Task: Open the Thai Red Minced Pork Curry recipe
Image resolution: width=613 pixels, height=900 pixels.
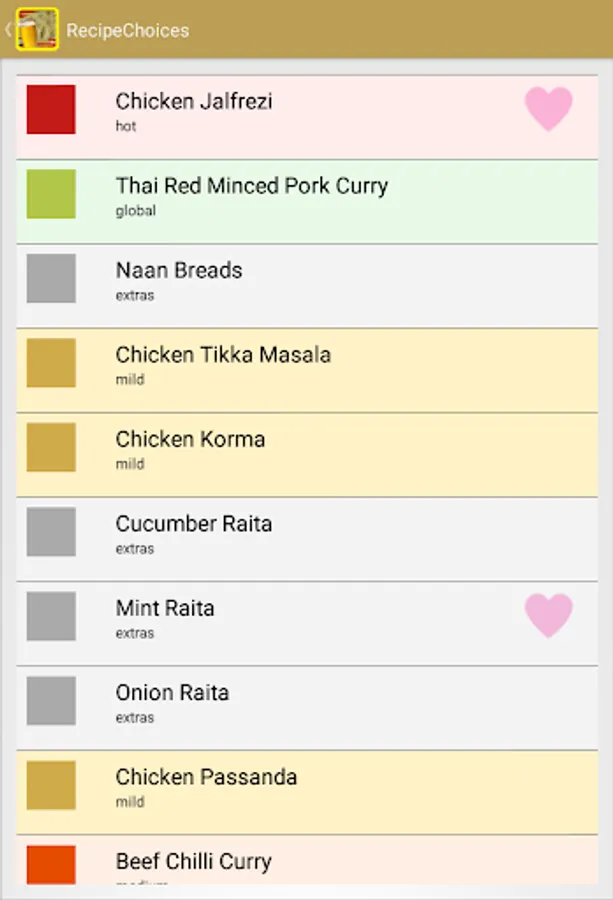Action: coord(251,186)
